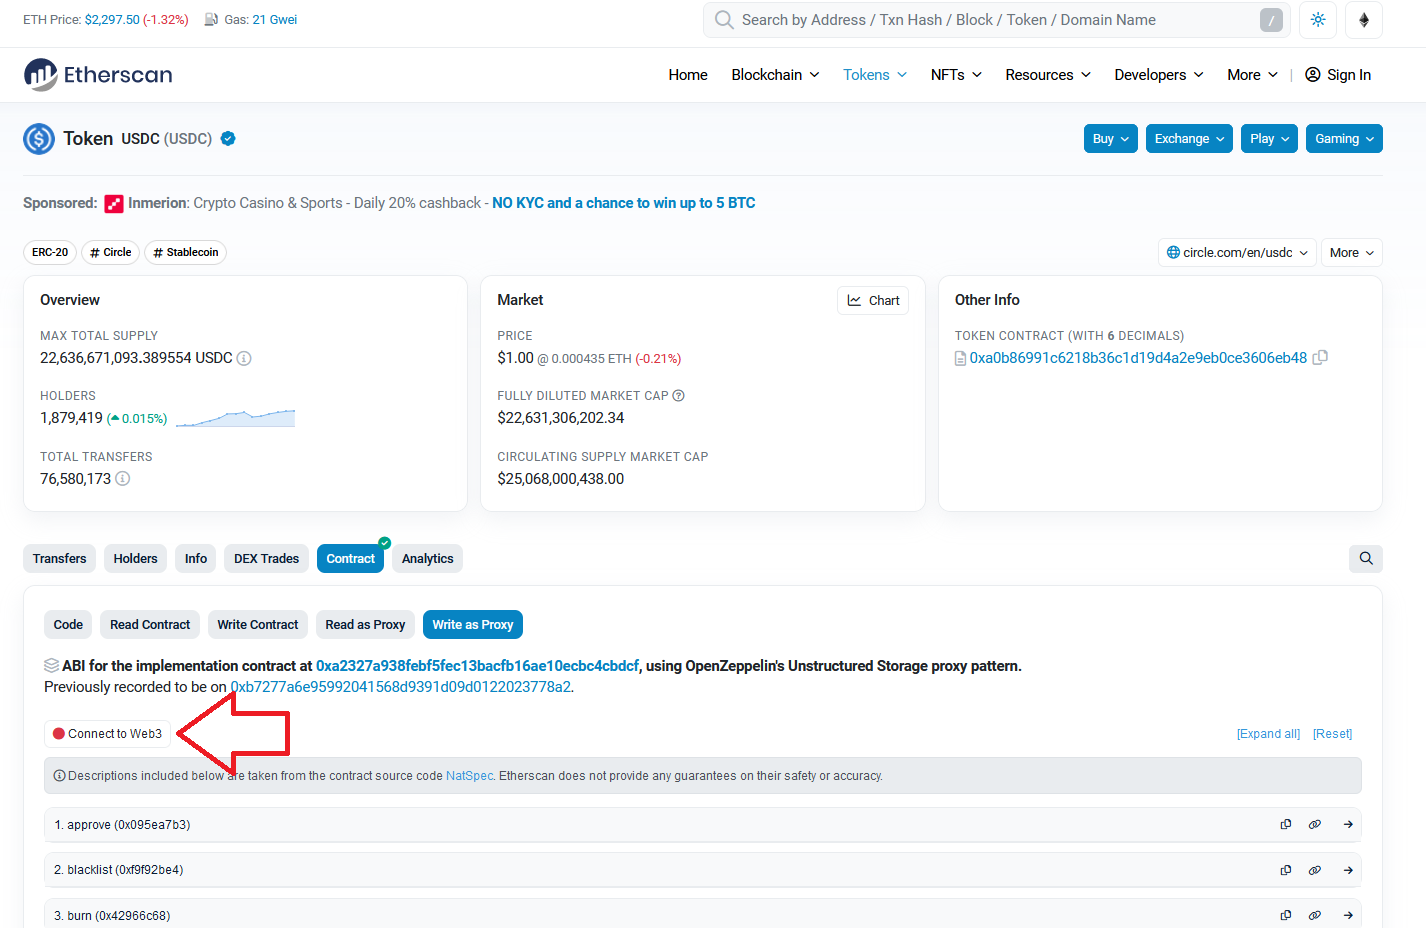Image resolution: width=1426 pixels, height=928 pixels.
Task: Click the Etherscan logo
Action: (98, 75)
